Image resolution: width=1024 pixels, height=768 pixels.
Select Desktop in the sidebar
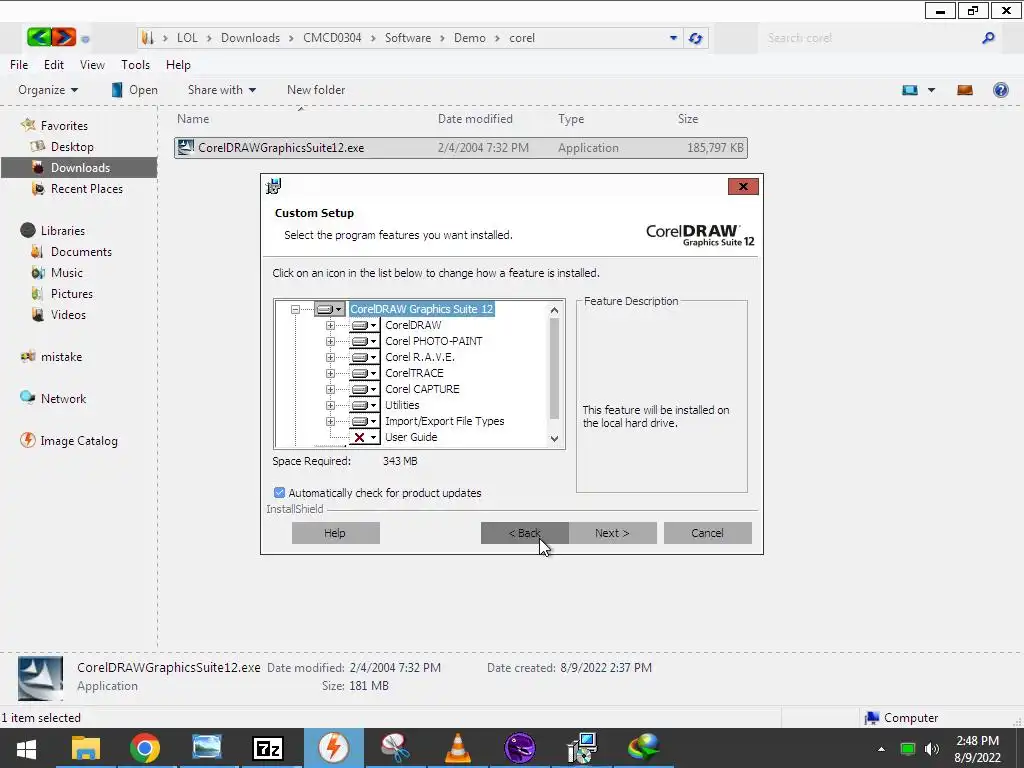(x=72, y=147)
